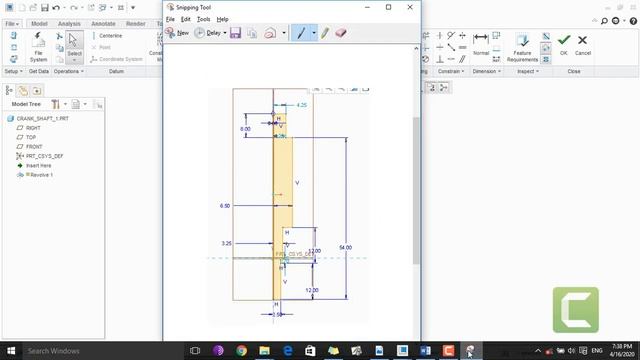Select the RIGHT datum plane
Viewport: 640px width, 360px height.
pyautogui.click(x=29, y=128)
